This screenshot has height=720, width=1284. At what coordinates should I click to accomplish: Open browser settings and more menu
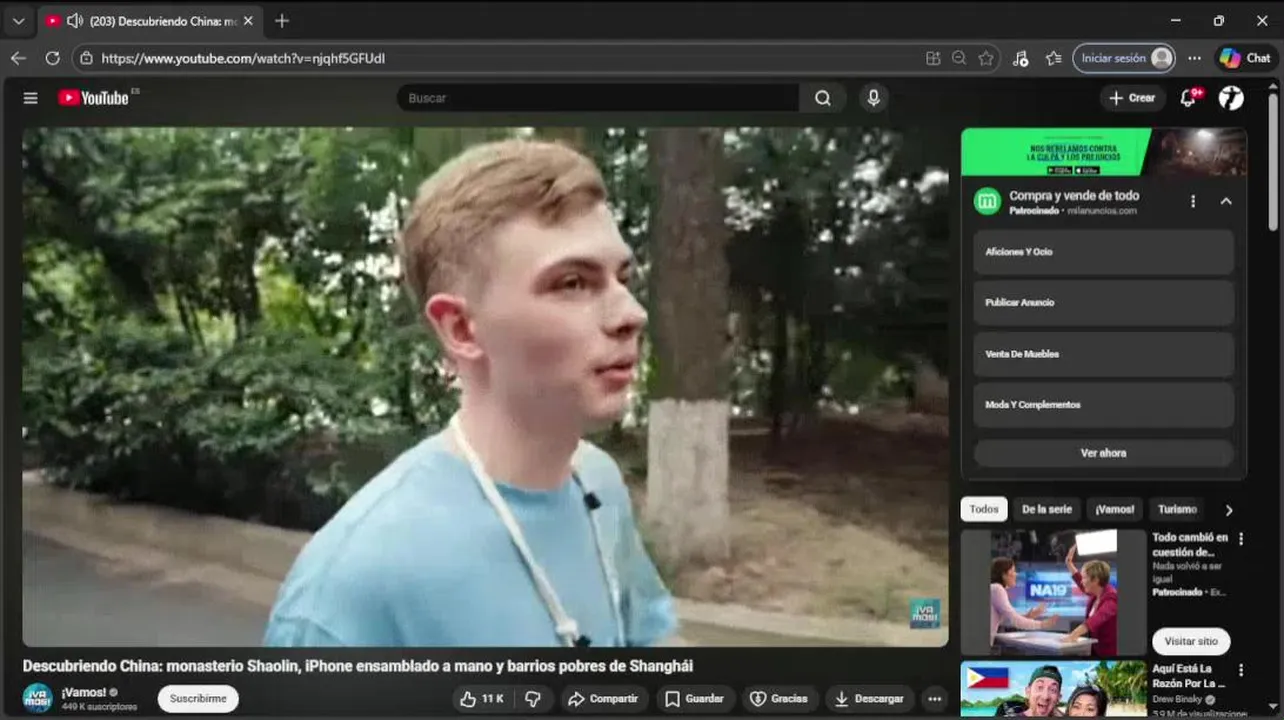pos(1195,58)
